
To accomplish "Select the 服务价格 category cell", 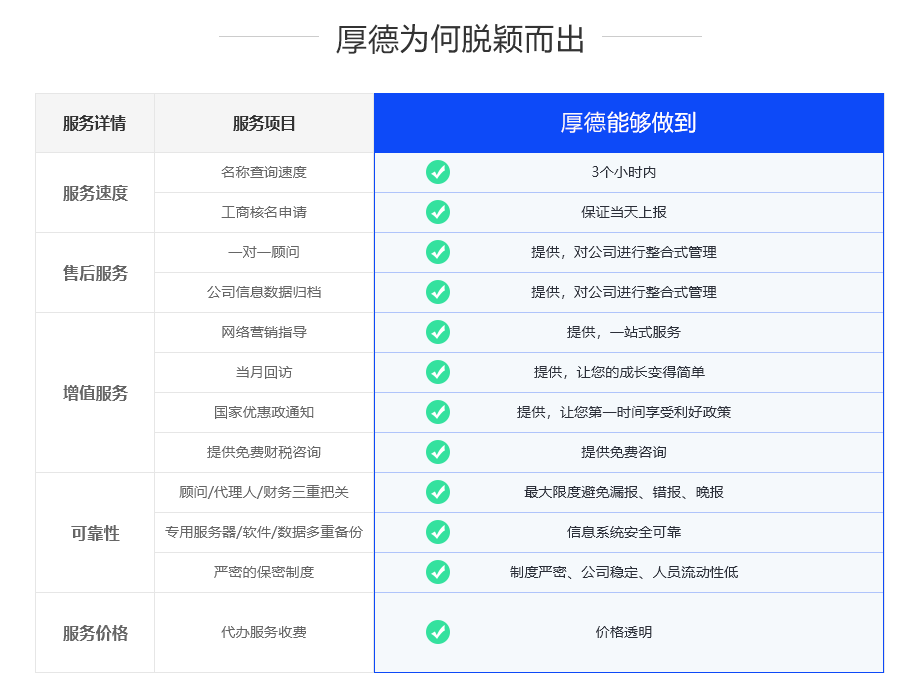I will pos(95,633).
